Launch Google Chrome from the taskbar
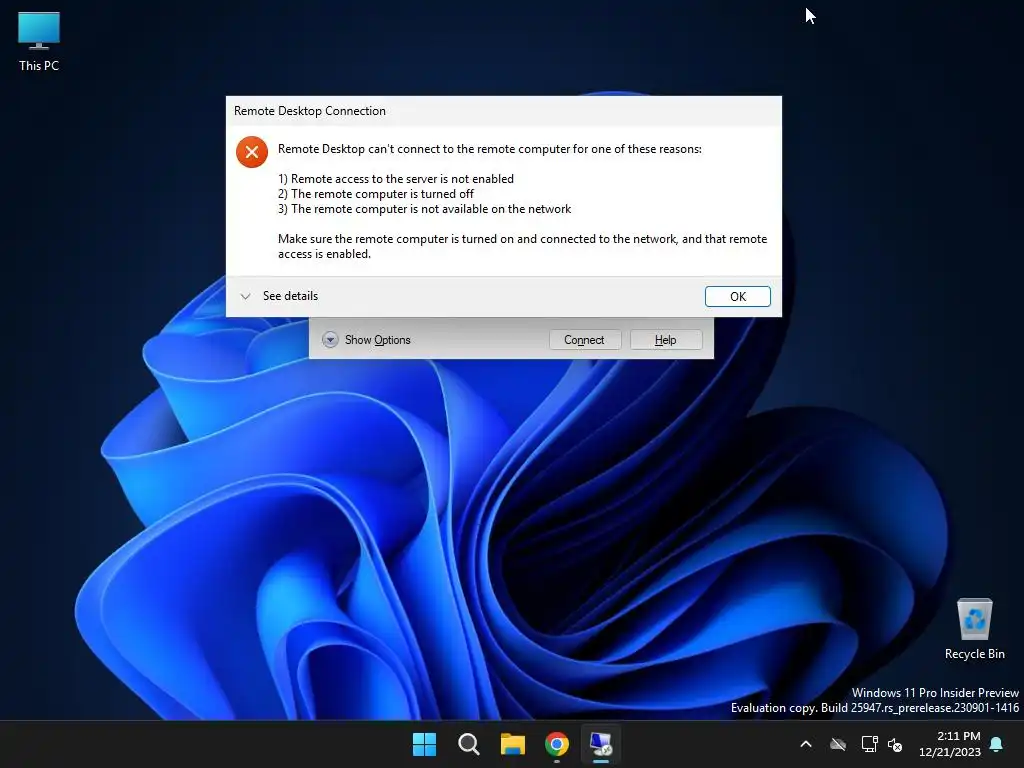This screenshot has width=1024, height=768. click(x=556, y=744)
